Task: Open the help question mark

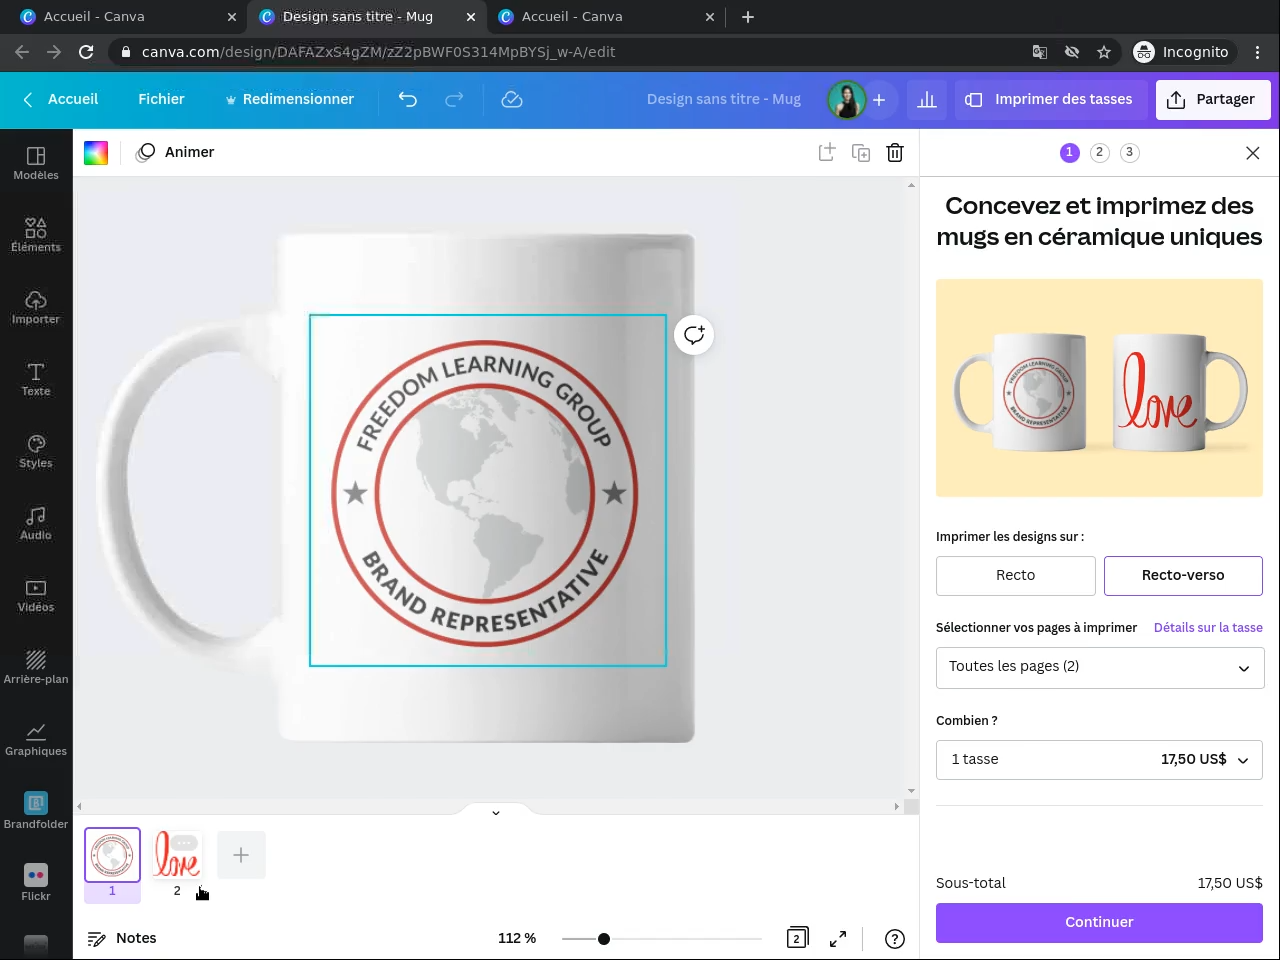Action: [x=895, y=938]
